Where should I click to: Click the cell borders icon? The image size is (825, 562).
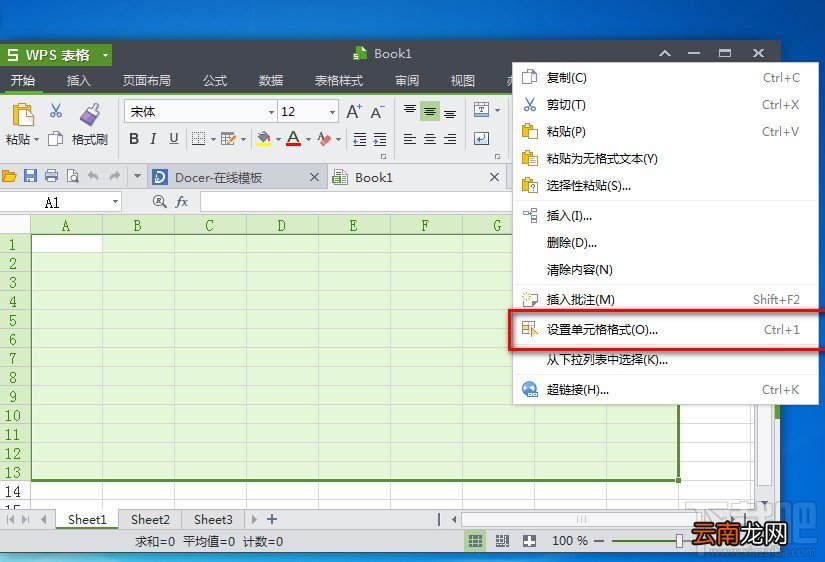click(198, 139)
